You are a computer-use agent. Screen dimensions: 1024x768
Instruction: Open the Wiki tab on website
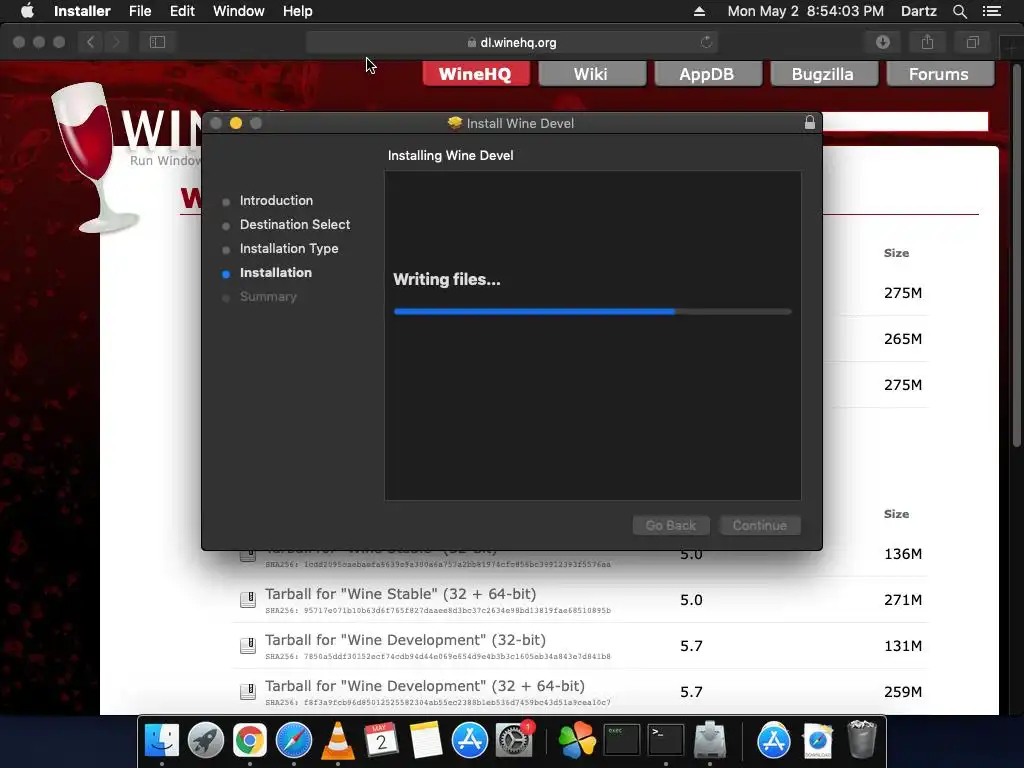592,74
